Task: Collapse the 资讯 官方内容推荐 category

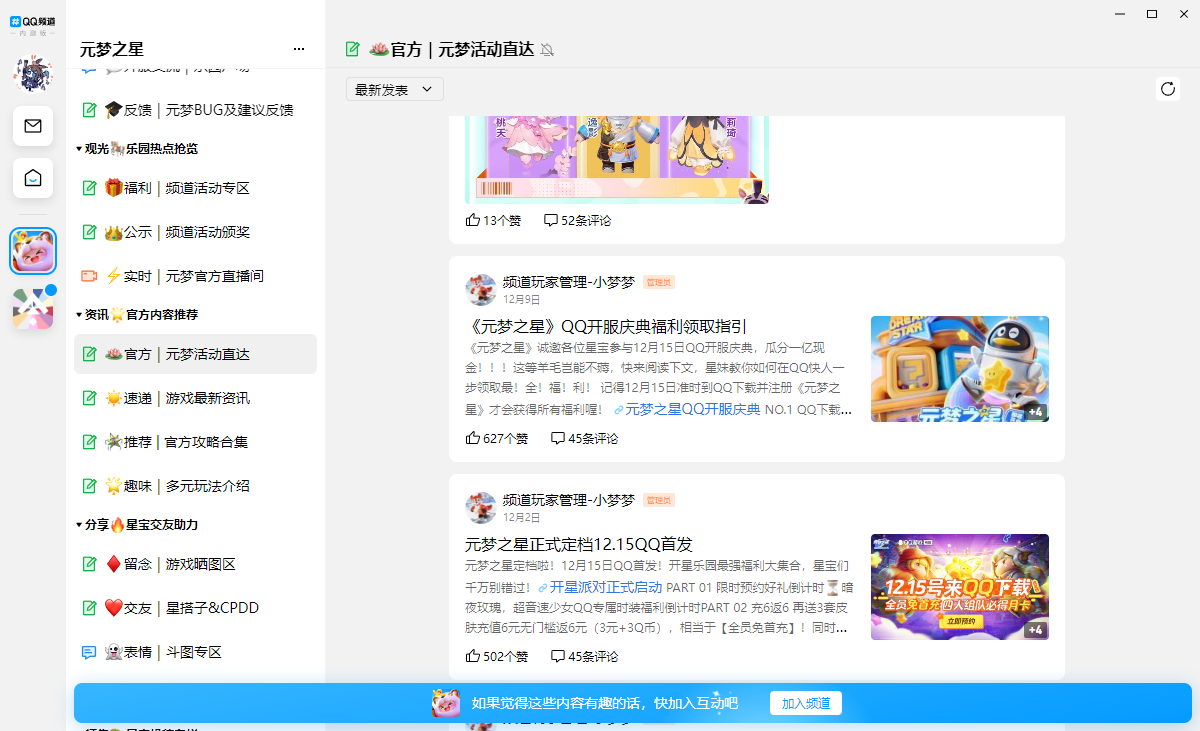Action: click(x=137, y=314)
